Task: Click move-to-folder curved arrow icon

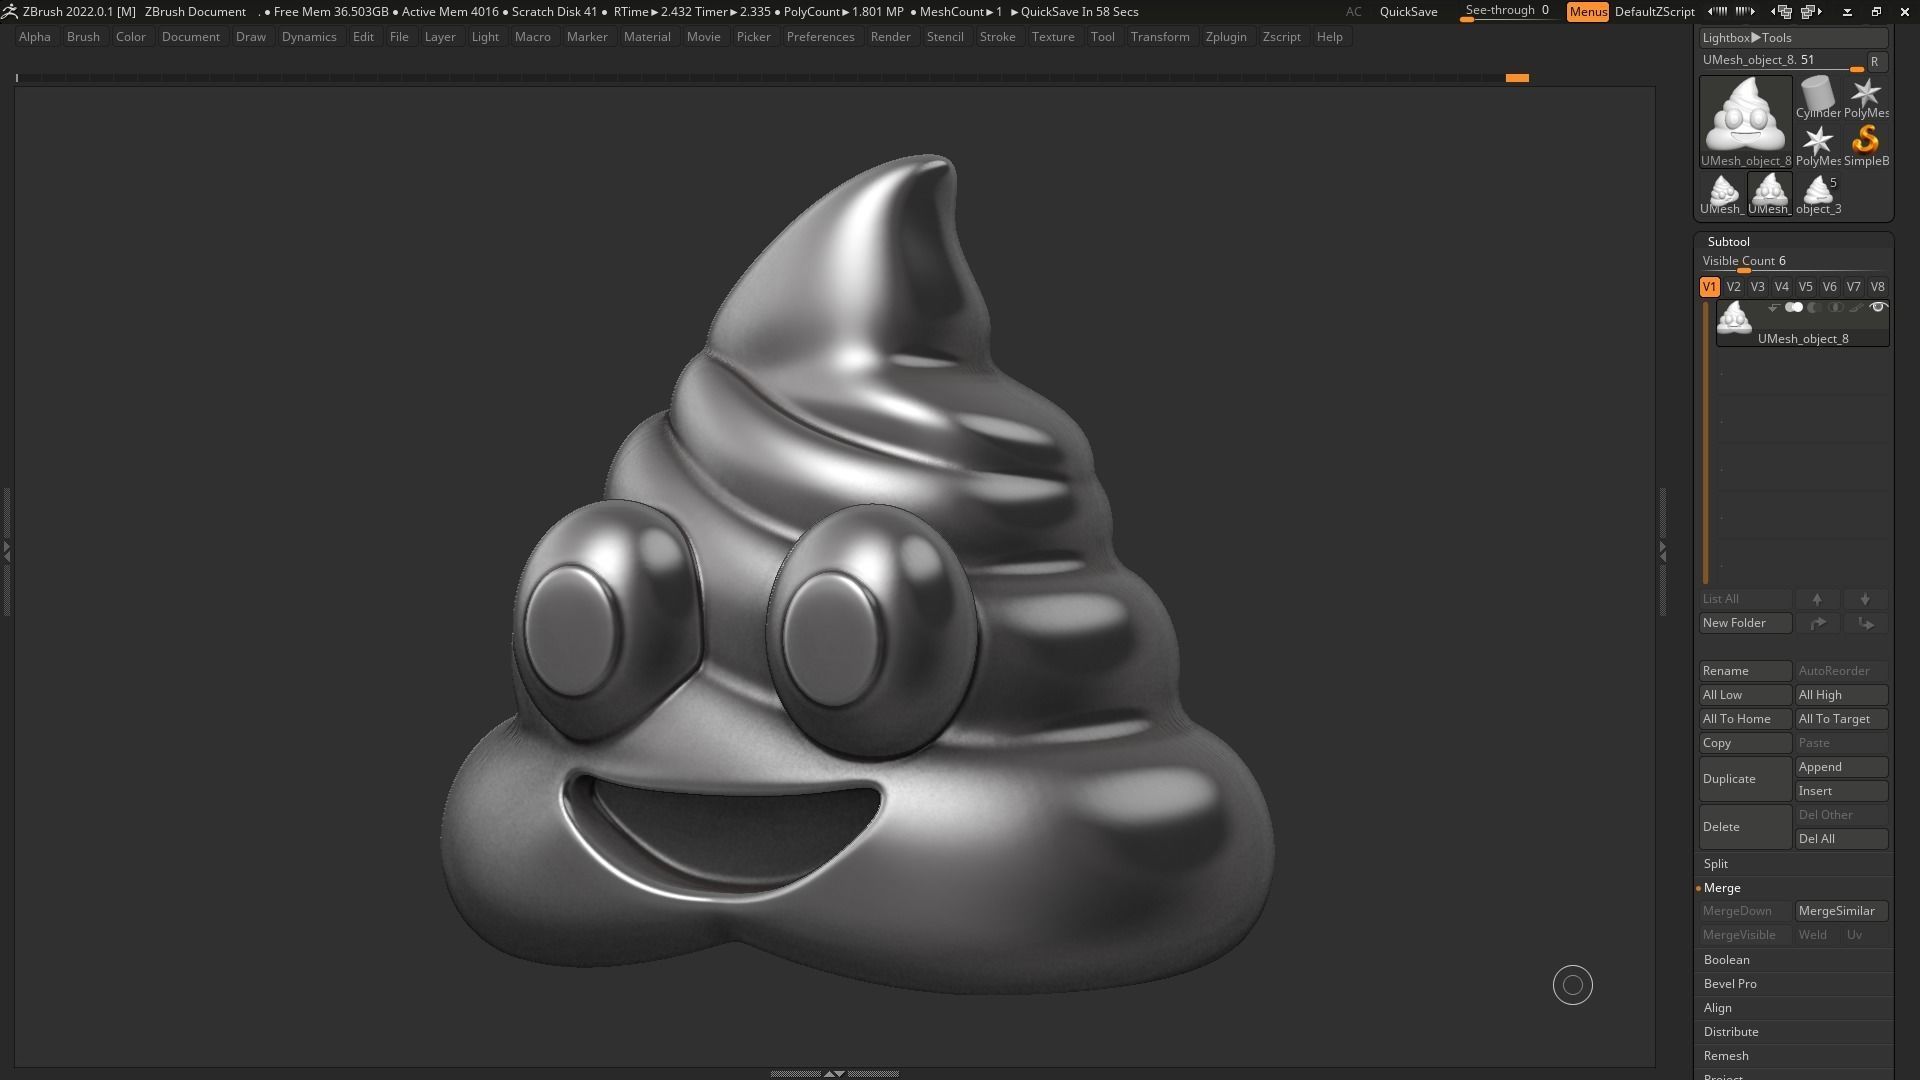Action: (1817, 623)
